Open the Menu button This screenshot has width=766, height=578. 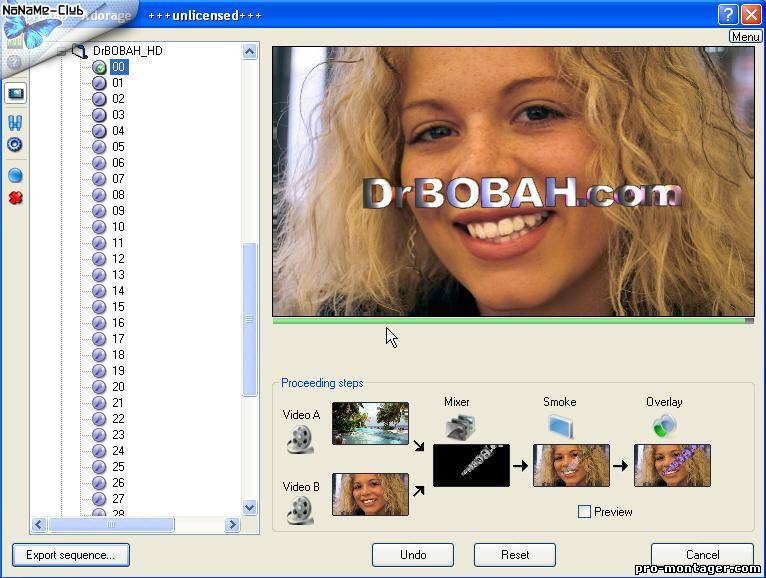(745, 37)
